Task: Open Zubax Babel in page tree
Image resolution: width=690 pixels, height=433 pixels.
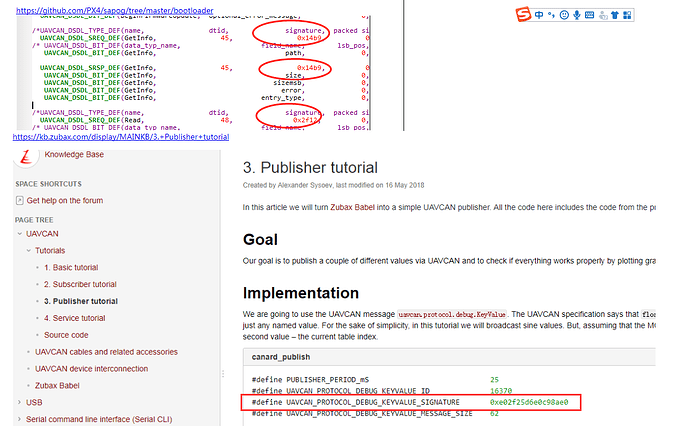Action: tap(57, 385)
